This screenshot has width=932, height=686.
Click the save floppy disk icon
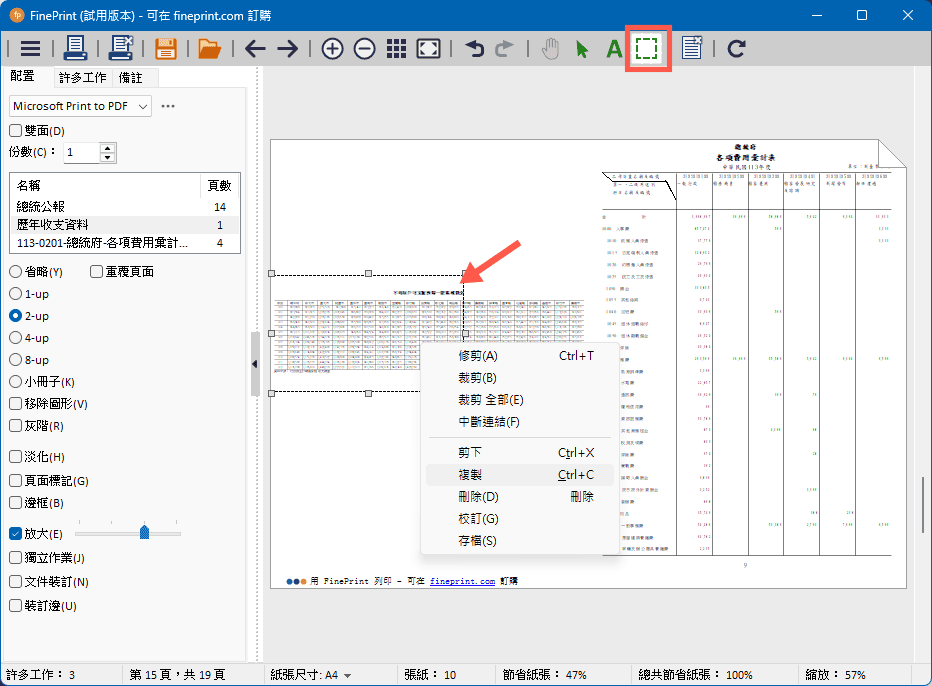(x=165, y=48)
